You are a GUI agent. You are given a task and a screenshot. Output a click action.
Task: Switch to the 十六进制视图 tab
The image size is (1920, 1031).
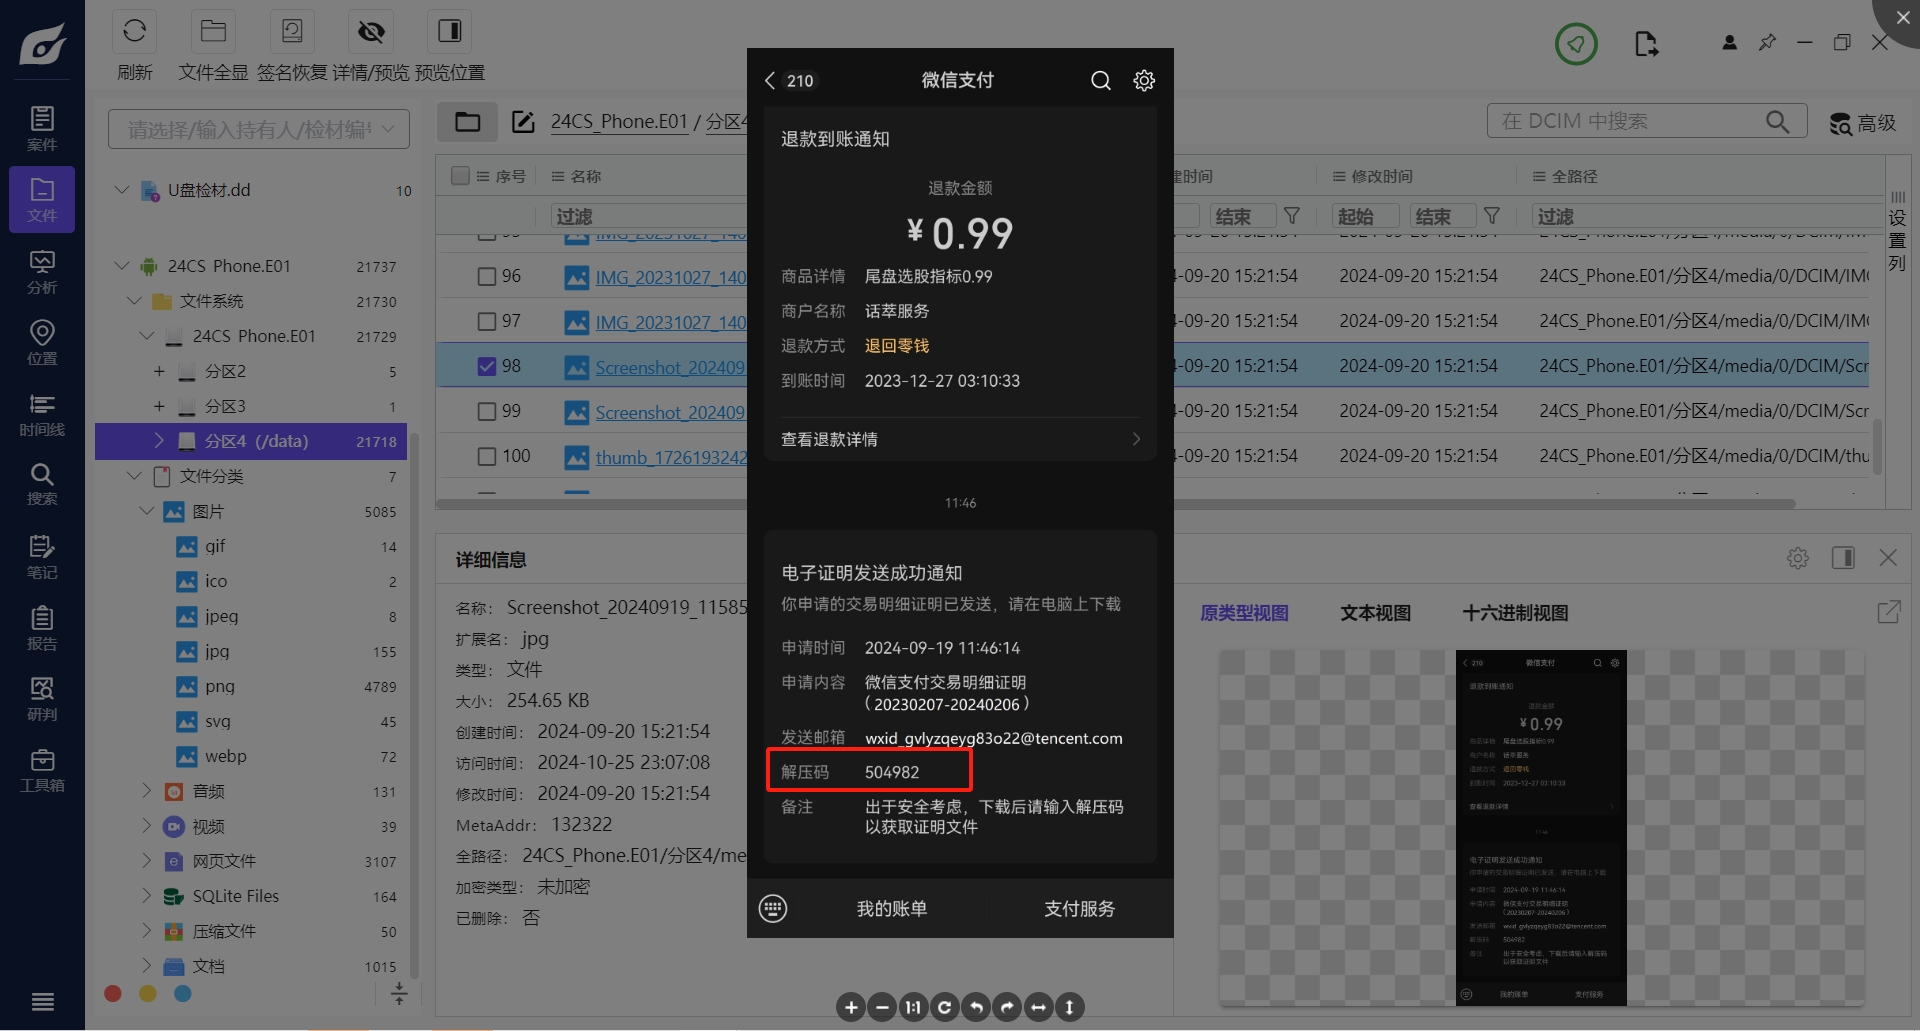tap(1515, 613)
